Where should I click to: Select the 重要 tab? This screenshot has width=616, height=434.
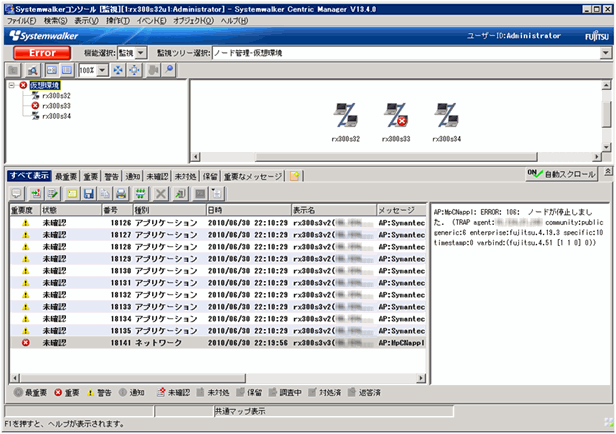(x=91, y=176)
